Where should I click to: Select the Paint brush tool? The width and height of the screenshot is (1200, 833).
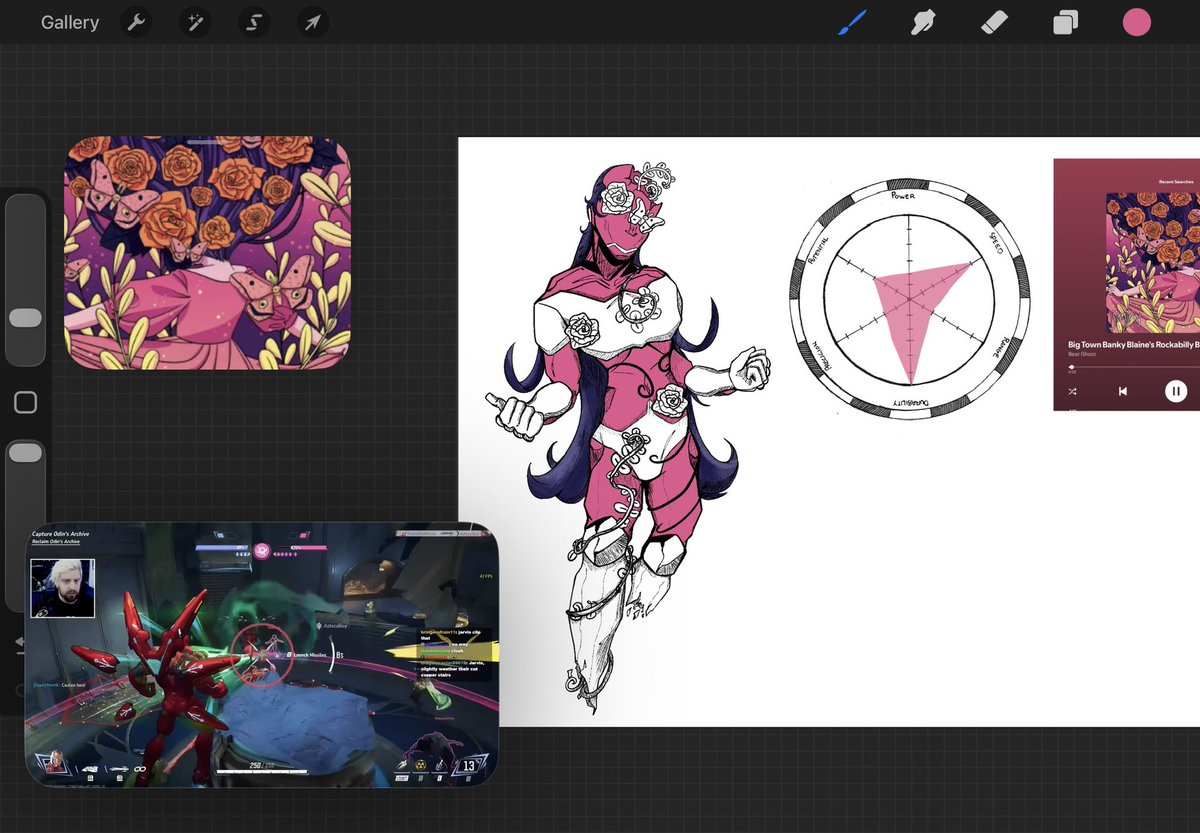(x=851, y=22)
